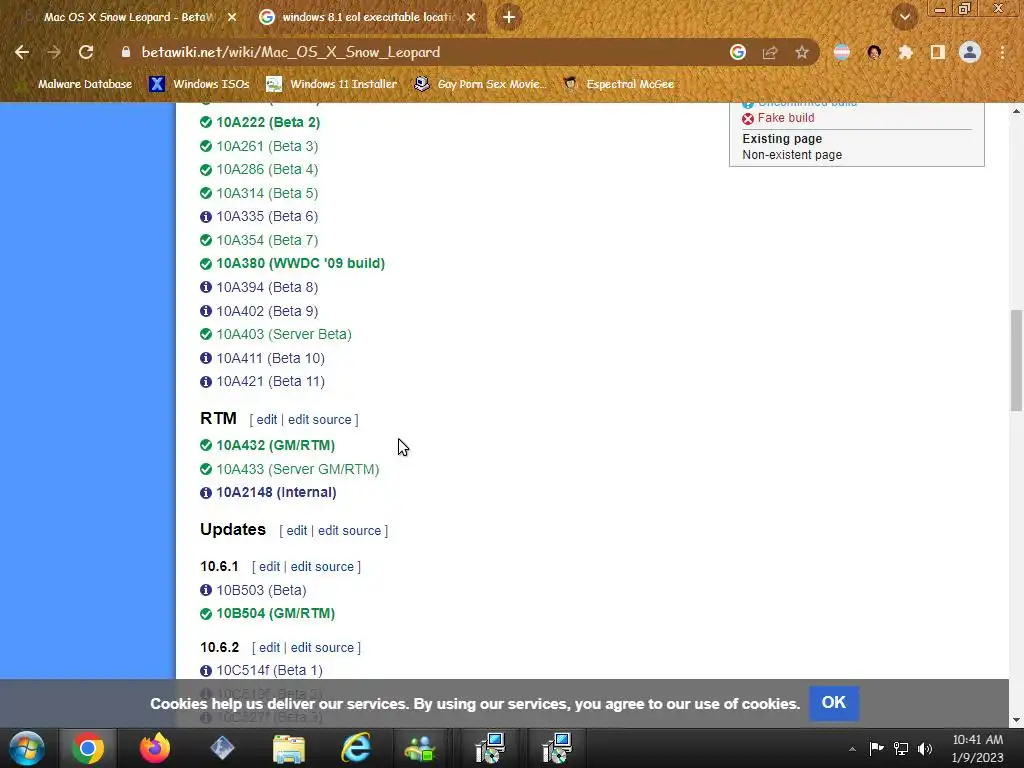Screen dimensions: 1024x768
Task: Click the address bar URL
Action: pos(291,52)
